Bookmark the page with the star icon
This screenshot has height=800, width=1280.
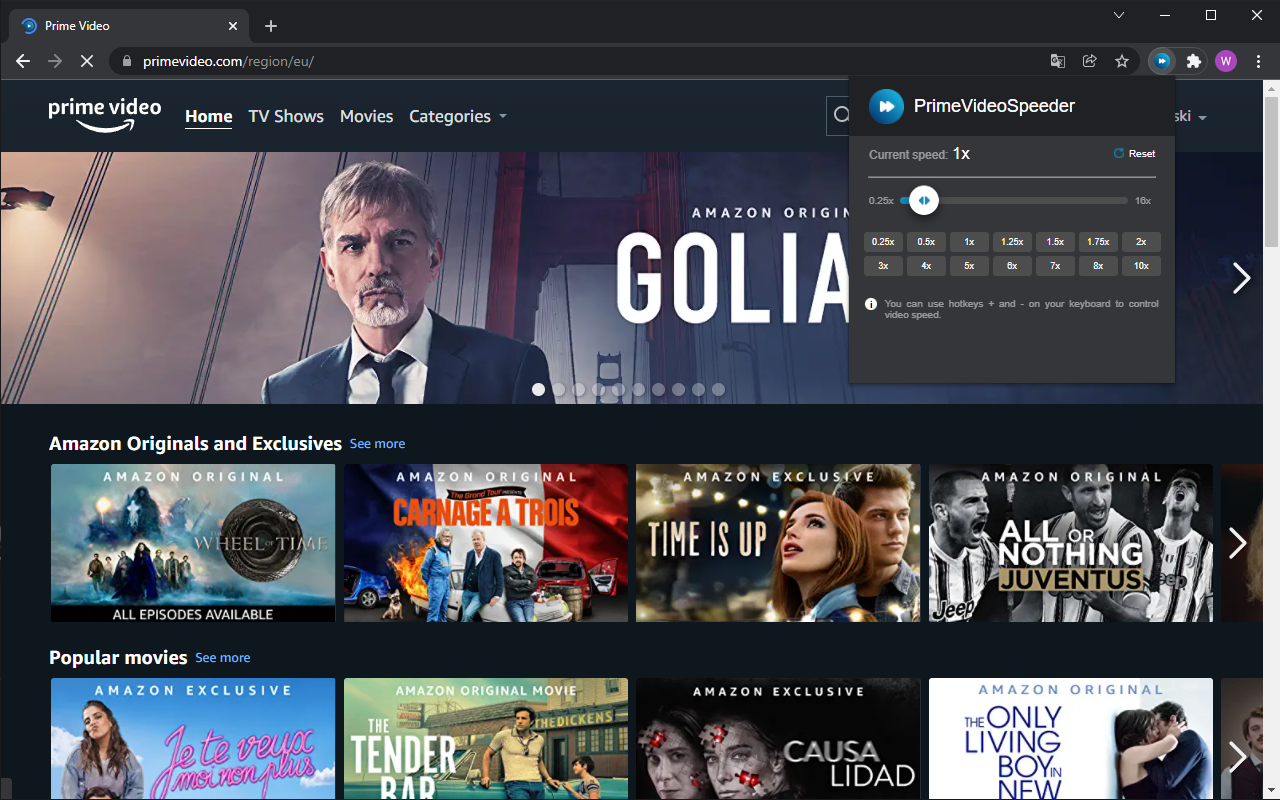pyautogui.click(x=1121, y=61)
